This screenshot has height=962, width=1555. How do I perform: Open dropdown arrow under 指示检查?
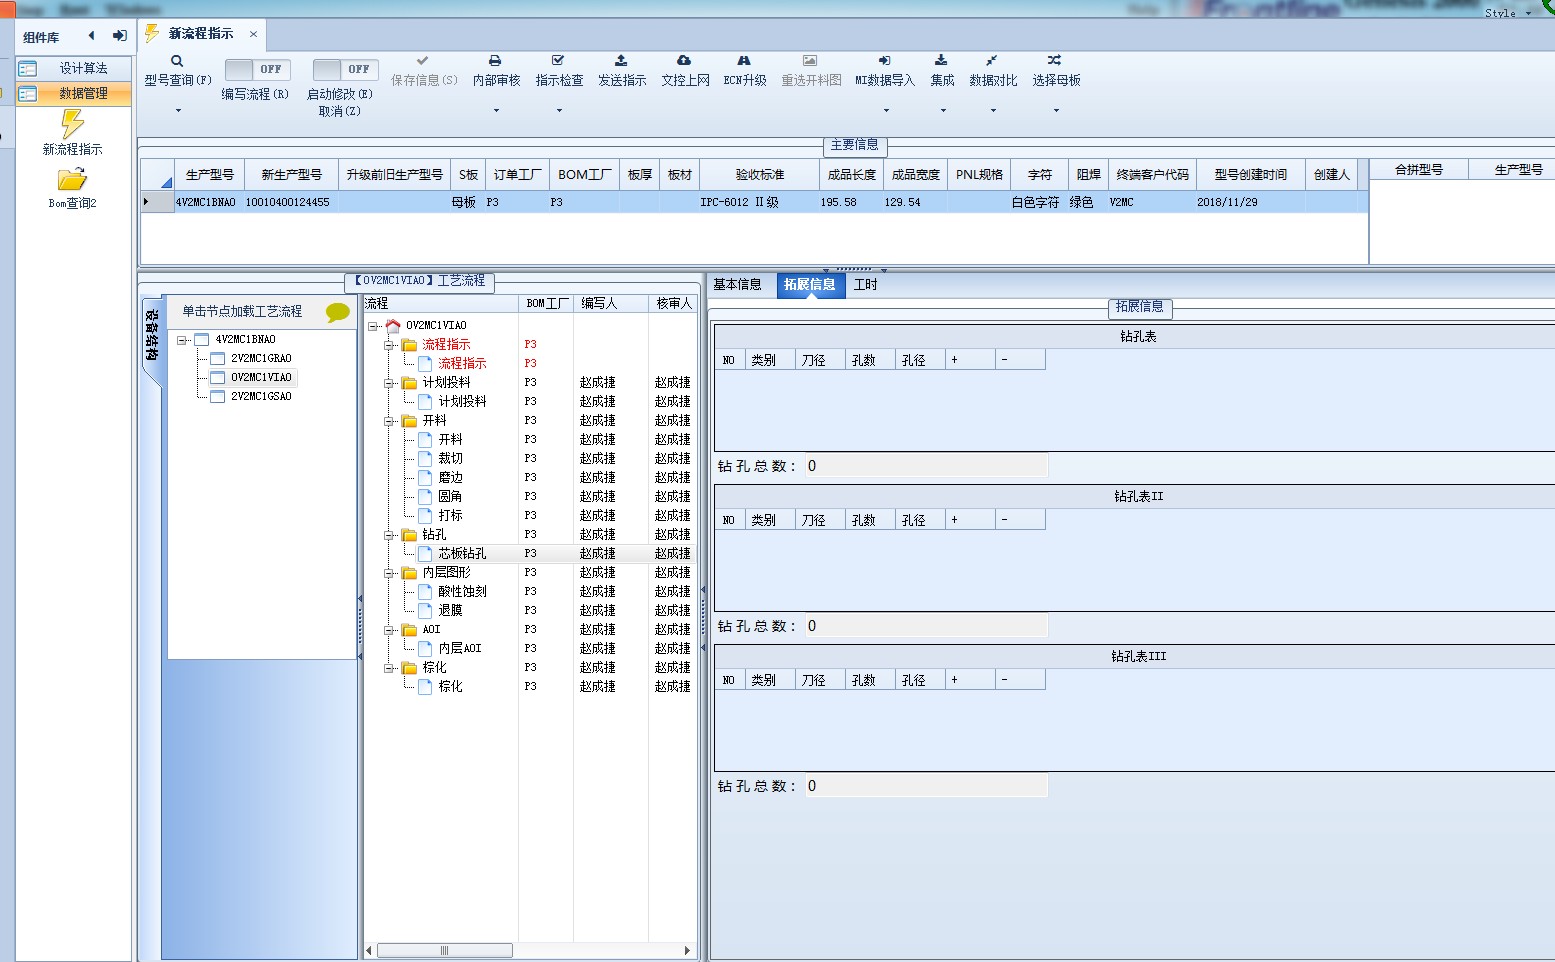point(559,110)
